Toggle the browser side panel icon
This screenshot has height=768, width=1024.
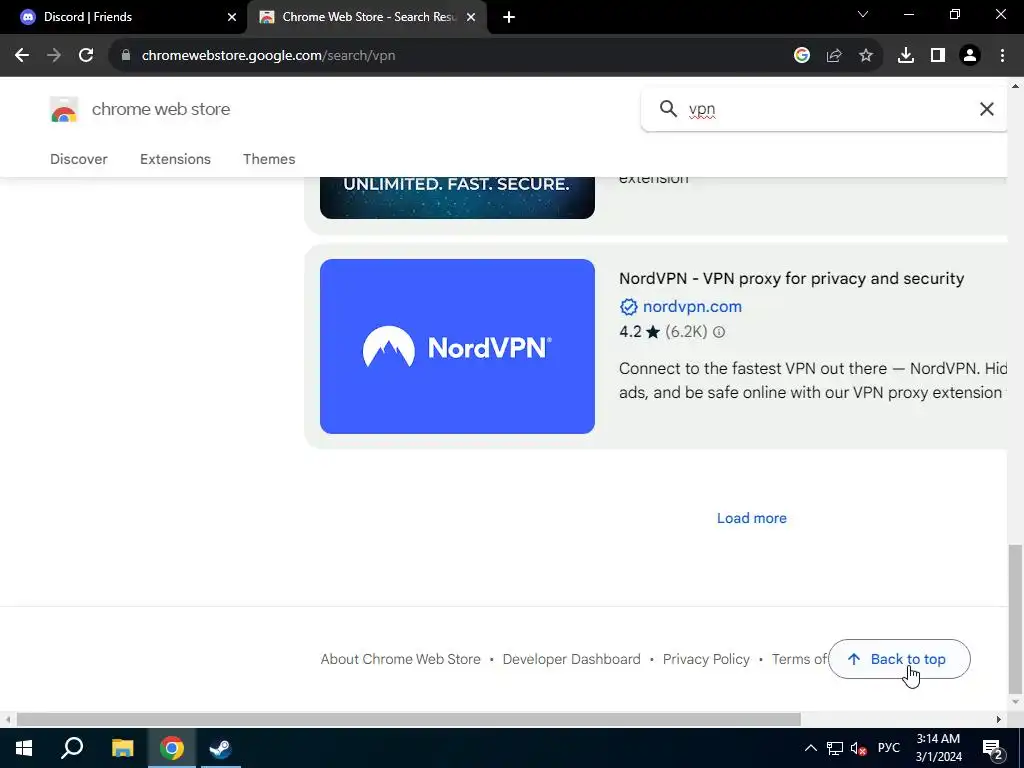pos(938,56)
